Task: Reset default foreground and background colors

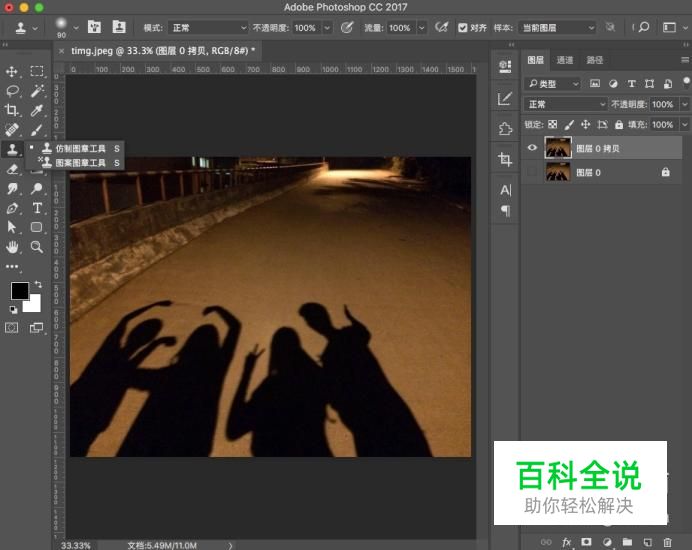Action: (13, 310)
